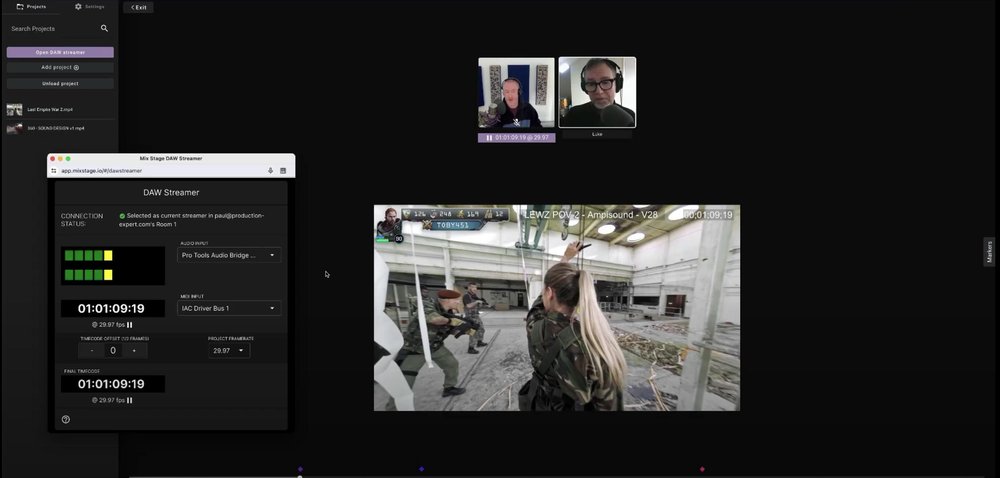Click the audio level meter display
The width and height of the screenshot is (1000, 478).
coord(113,265)
